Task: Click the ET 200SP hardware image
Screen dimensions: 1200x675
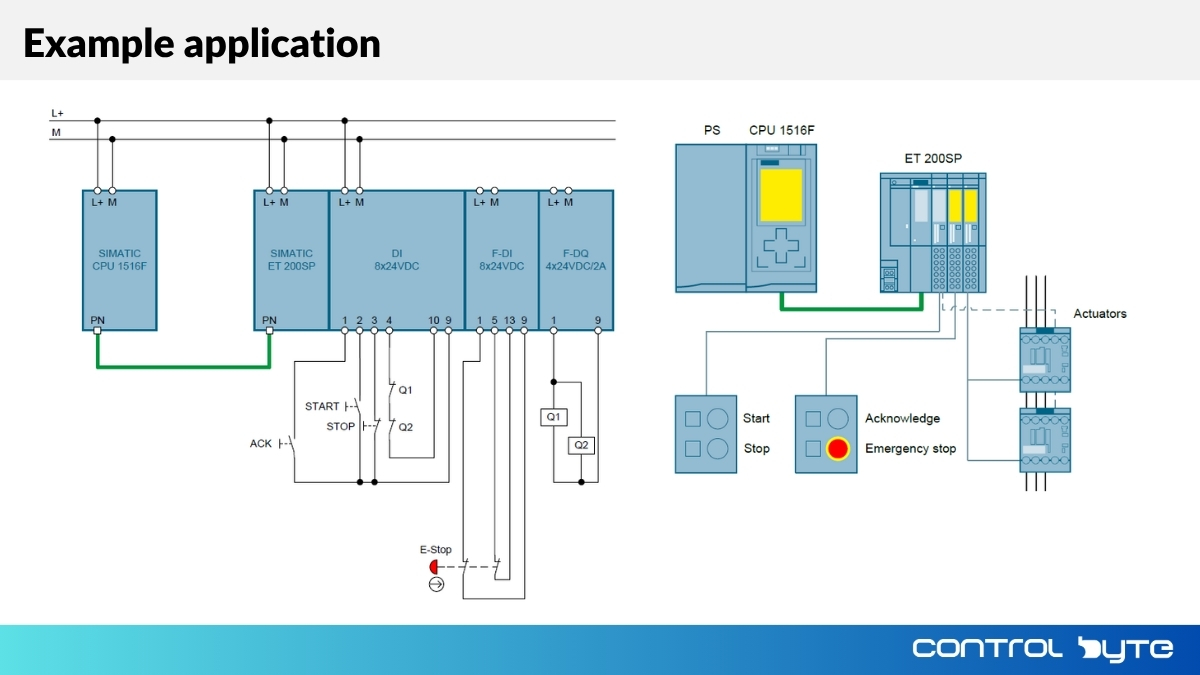Action: (x=933, y=233)
